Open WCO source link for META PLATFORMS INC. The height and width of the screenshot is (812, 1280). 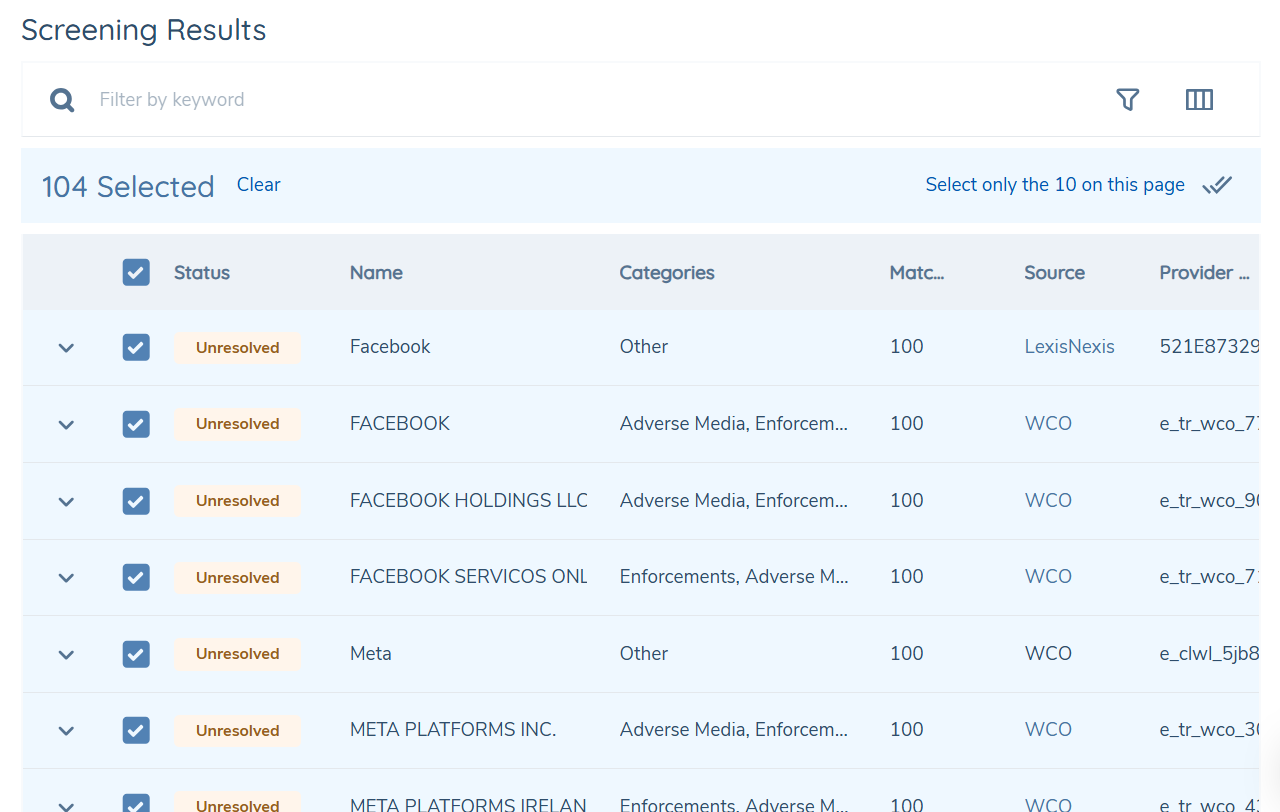click(1048, 729)
